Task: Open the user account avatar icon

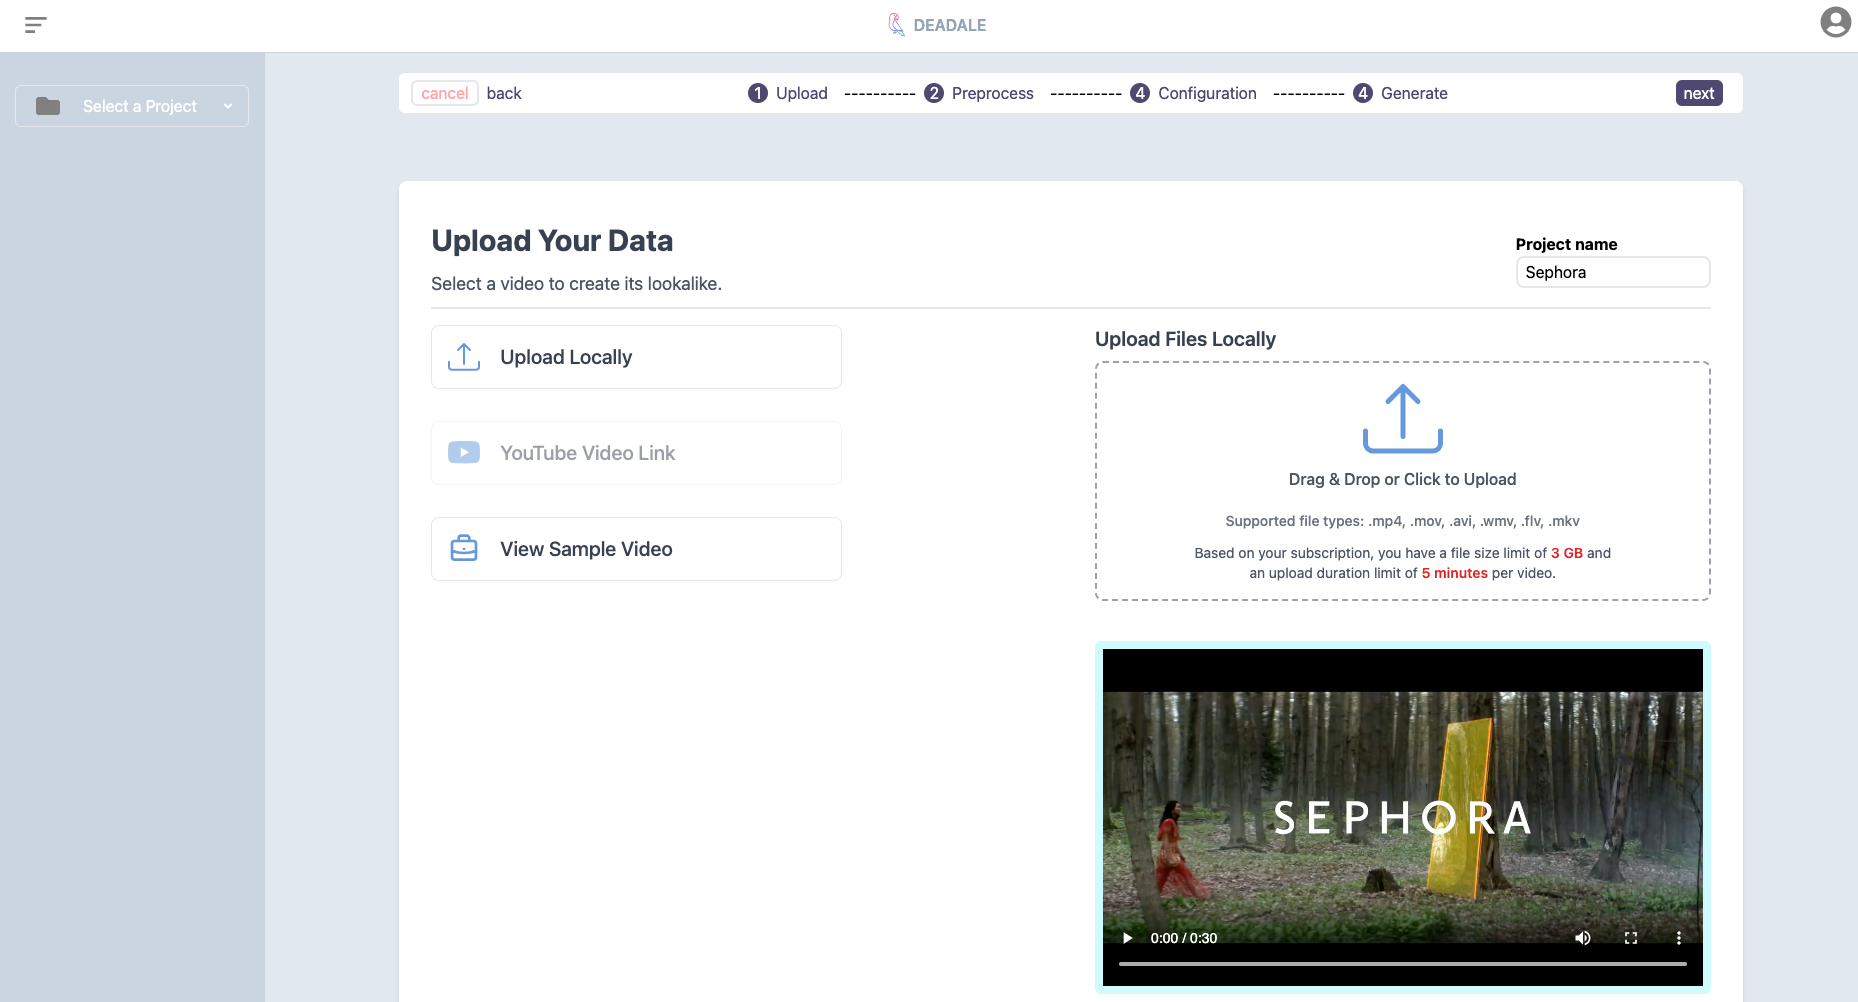Action: coord(1835,22)
